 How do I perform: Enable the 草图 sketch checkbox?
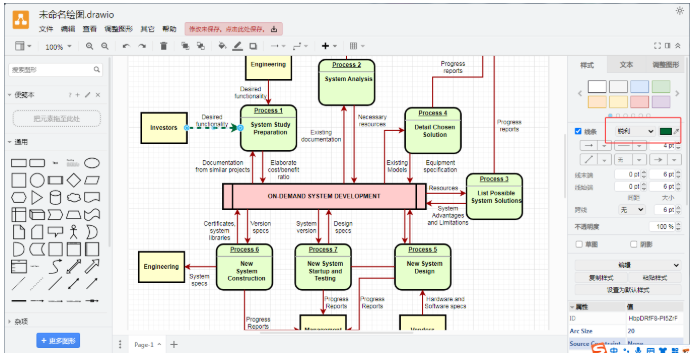[x=579, y=244]
